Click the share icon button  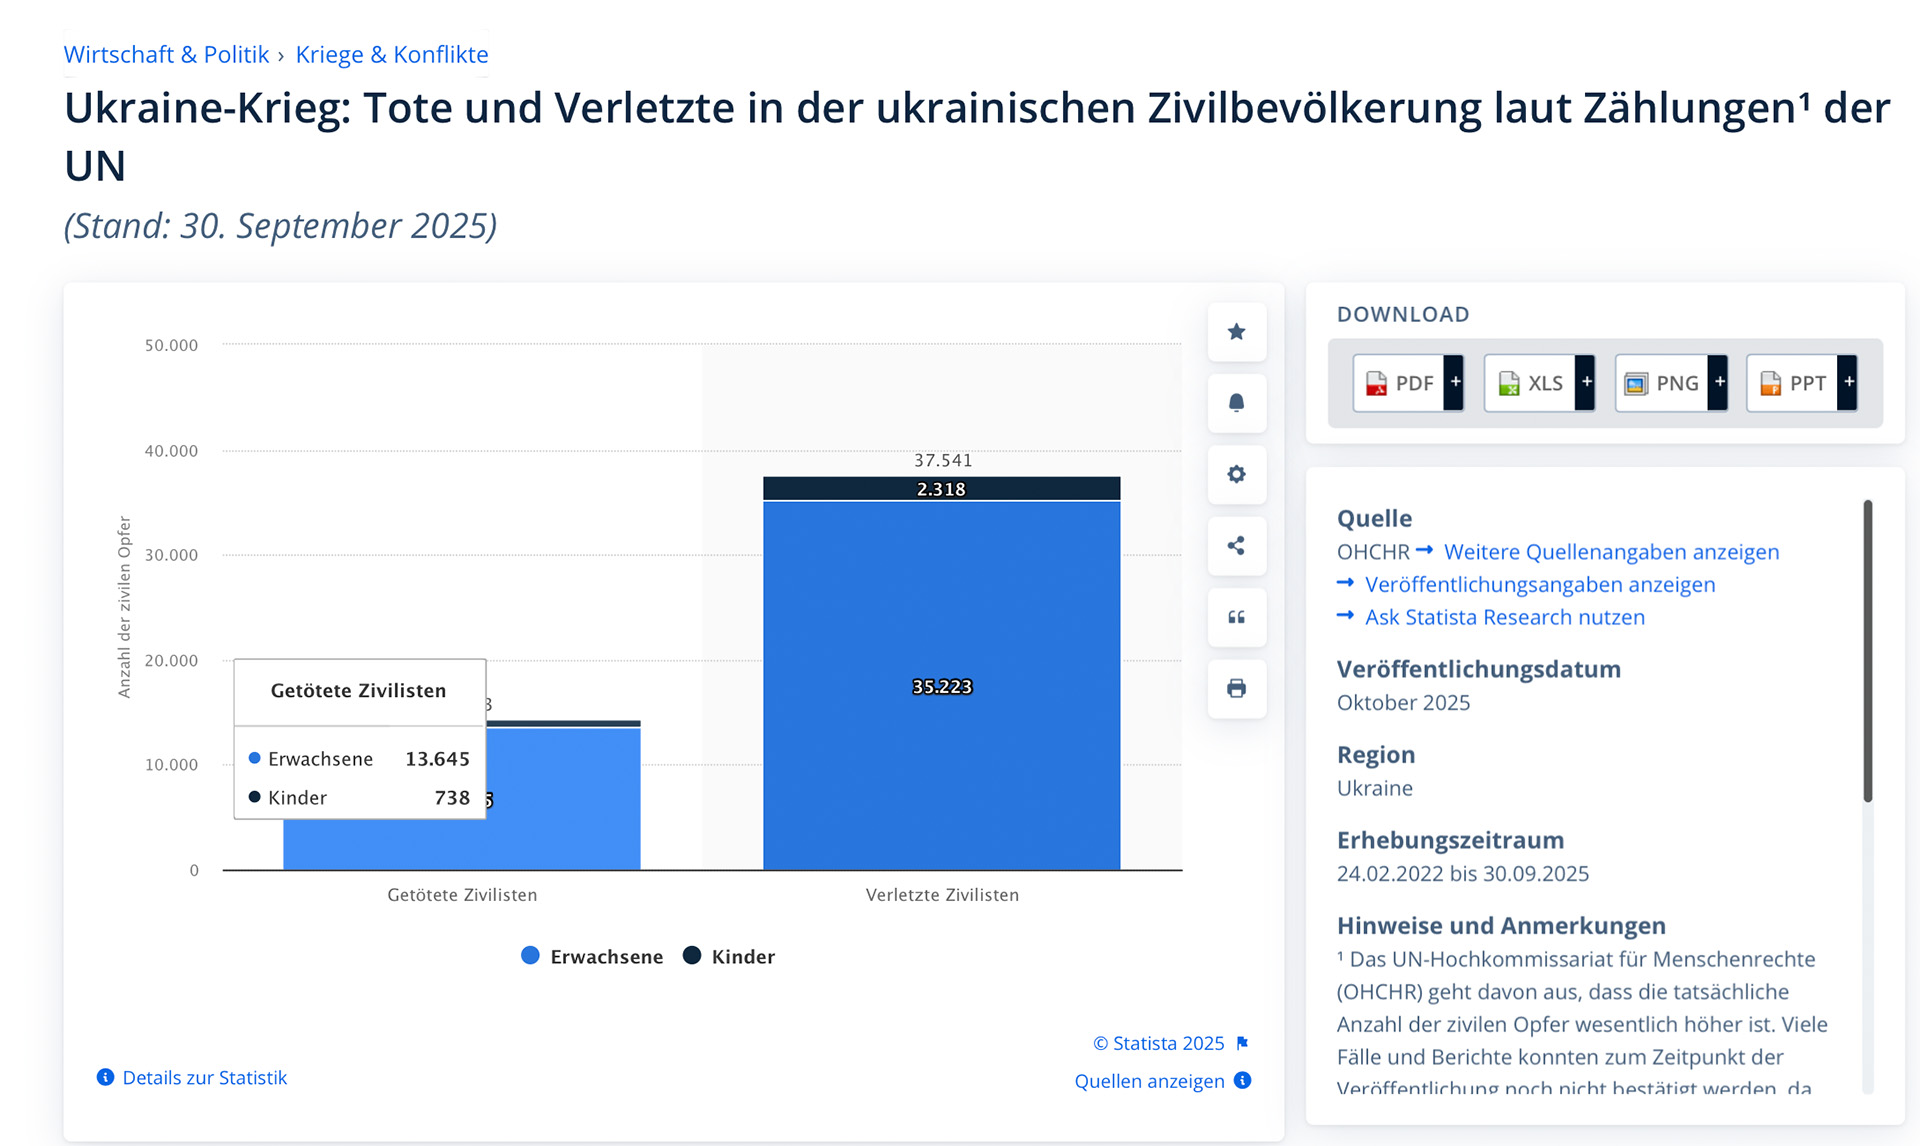point(1236,545)
